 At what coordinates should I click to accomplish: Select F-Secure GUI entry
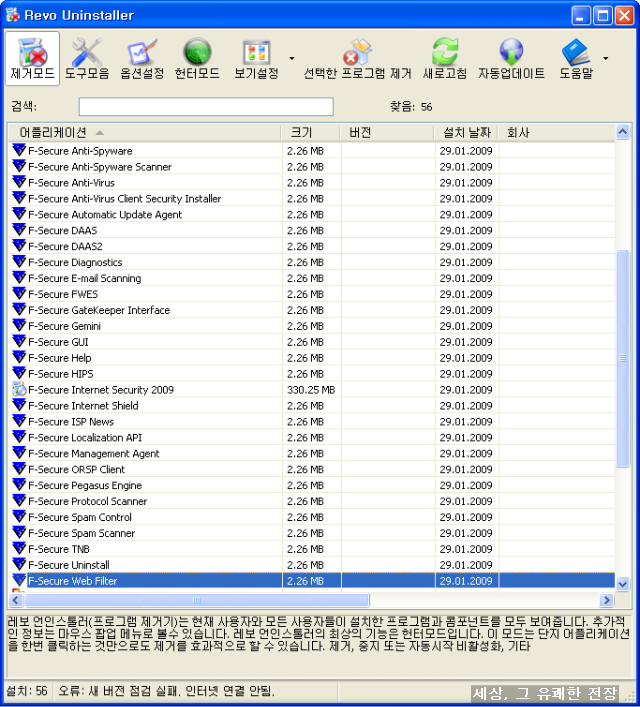[x=58, y=342]
